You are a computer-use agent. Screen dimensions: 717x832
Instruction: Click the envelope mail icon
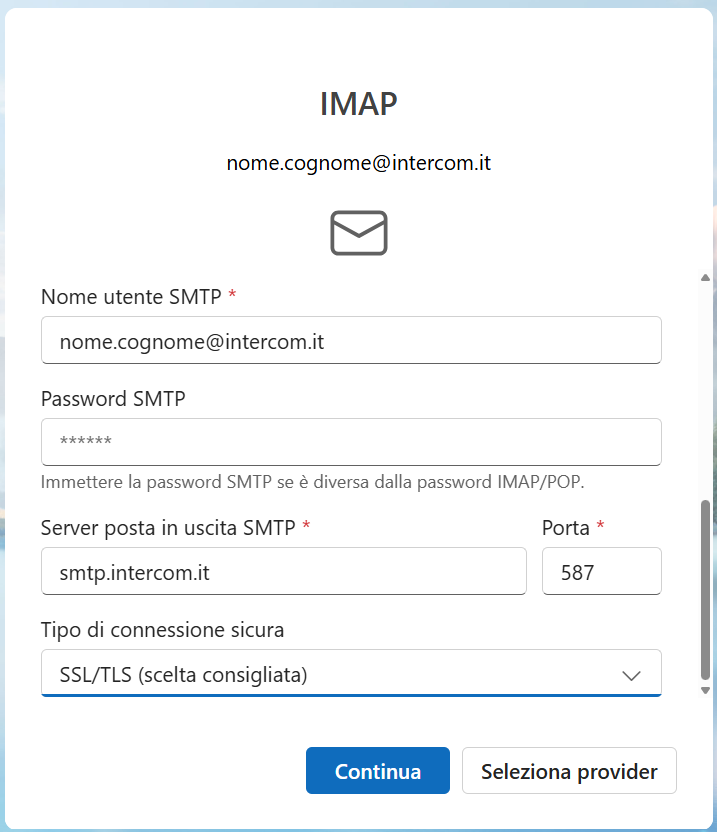[358, 233]
